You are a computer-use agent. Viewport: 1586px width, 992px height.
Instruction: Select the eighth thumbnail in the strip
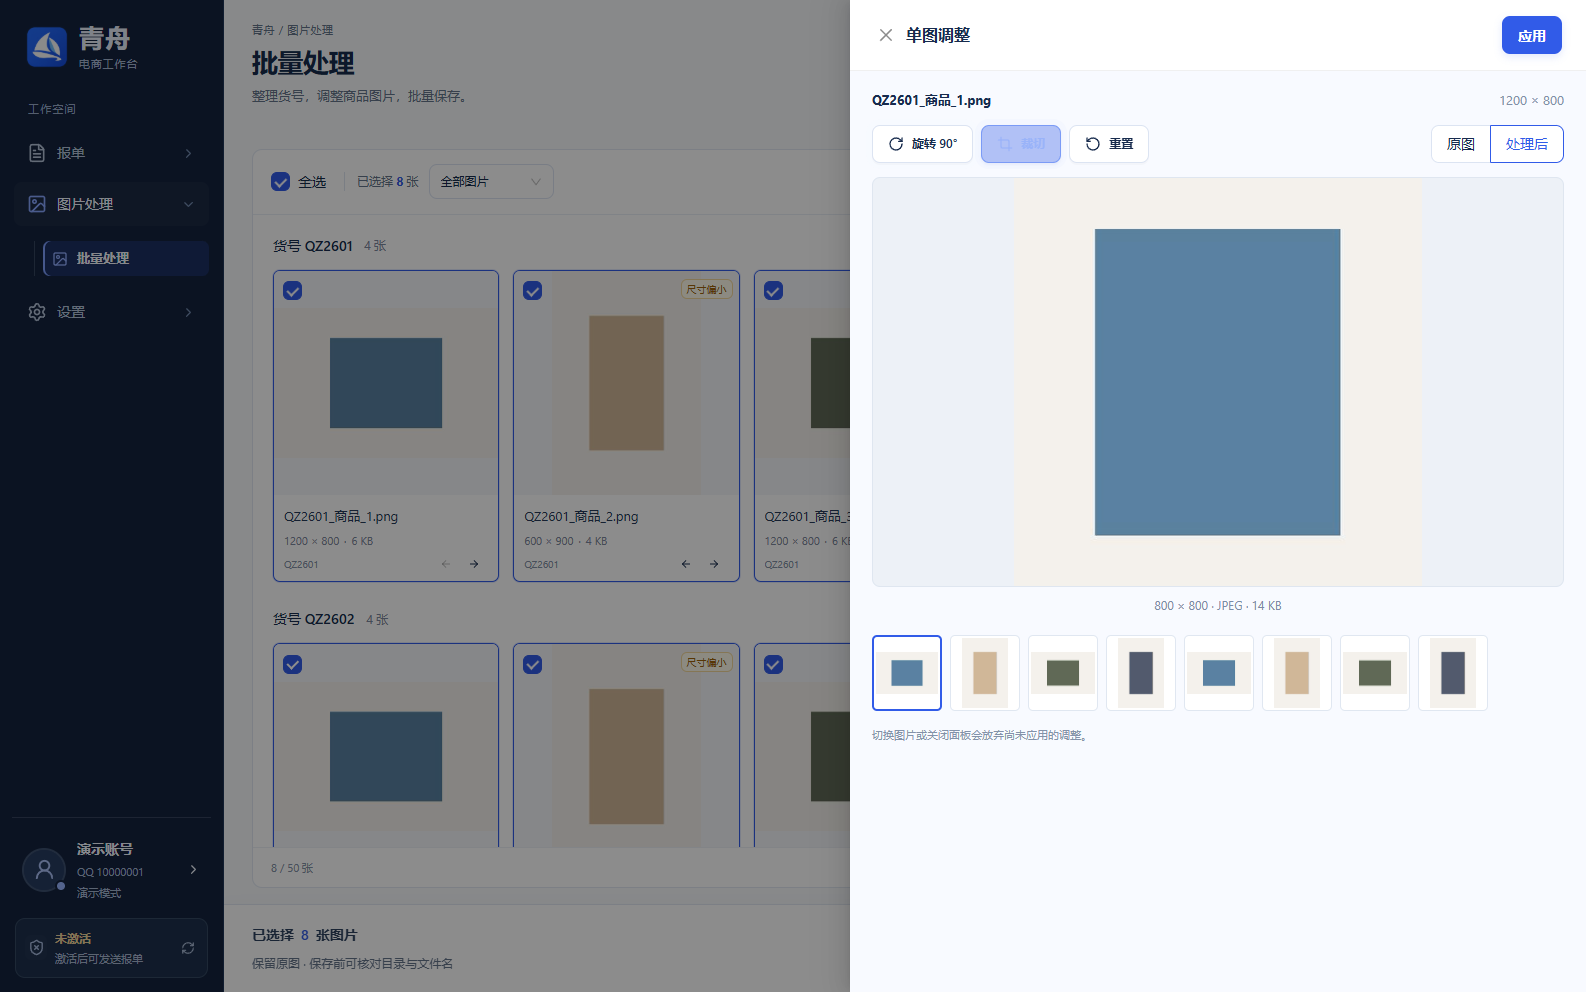(1453, 673)
